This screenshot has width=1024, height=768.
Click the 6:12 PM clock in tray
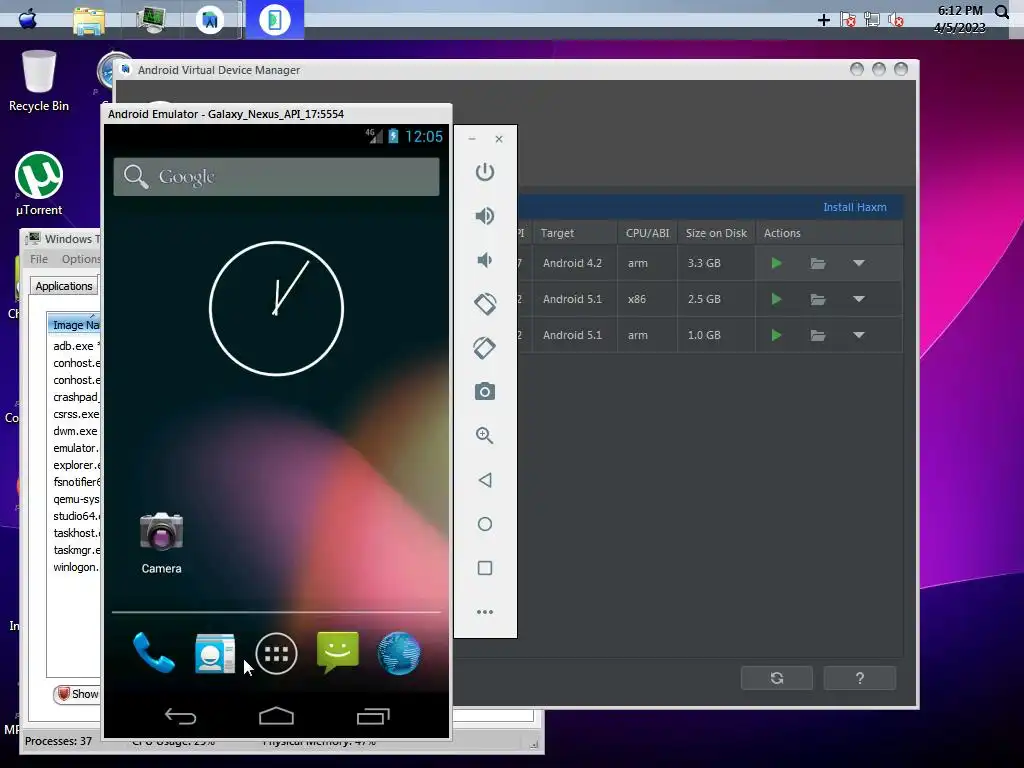pos(959,11)
